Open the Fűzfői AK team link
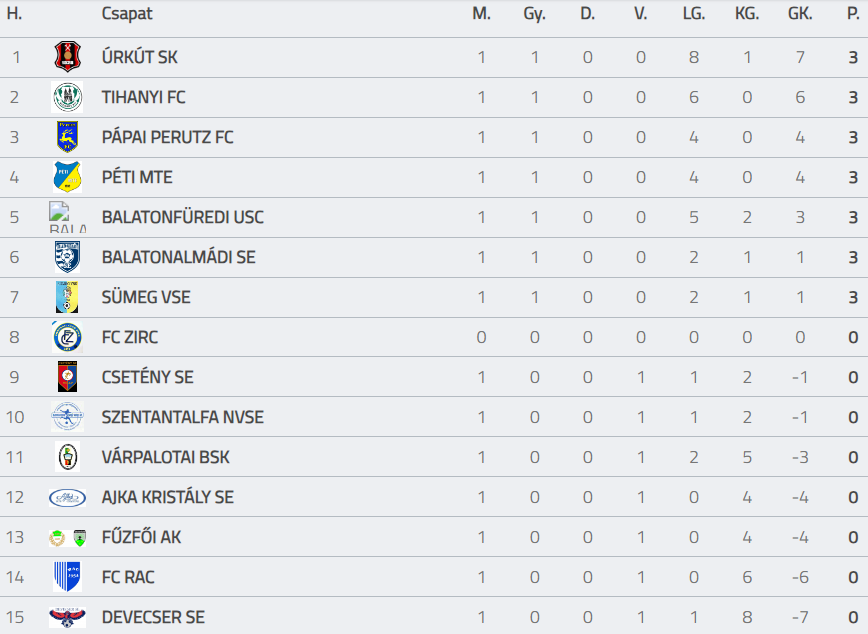868x634 pixels. (141, 537)
